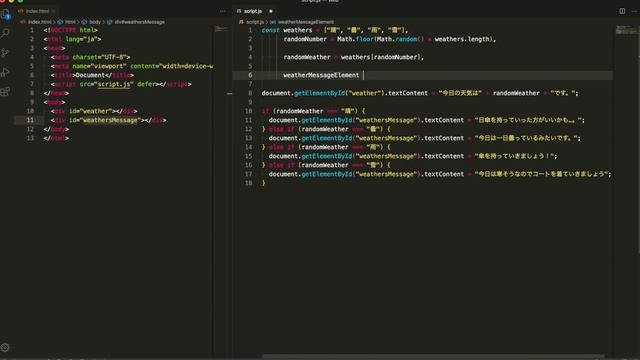Image resolution: width=640 pixels, height=360 pixels.
Task: Open the Source Control view
Action: pos(6,53)
